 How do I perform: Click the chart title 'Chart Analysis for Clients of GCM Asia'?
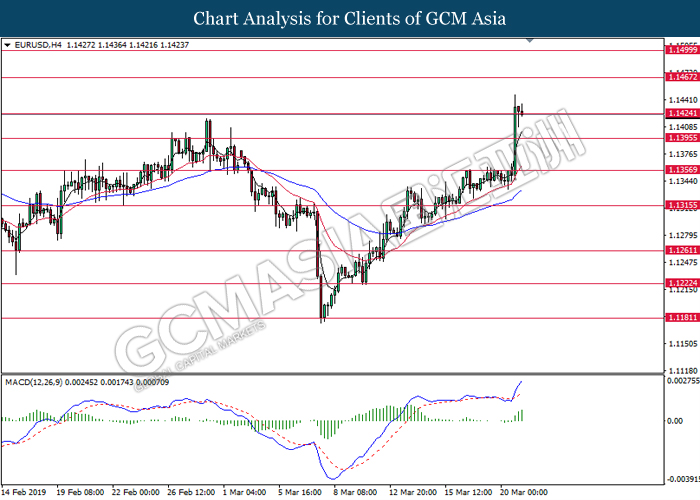coord(349,18)
